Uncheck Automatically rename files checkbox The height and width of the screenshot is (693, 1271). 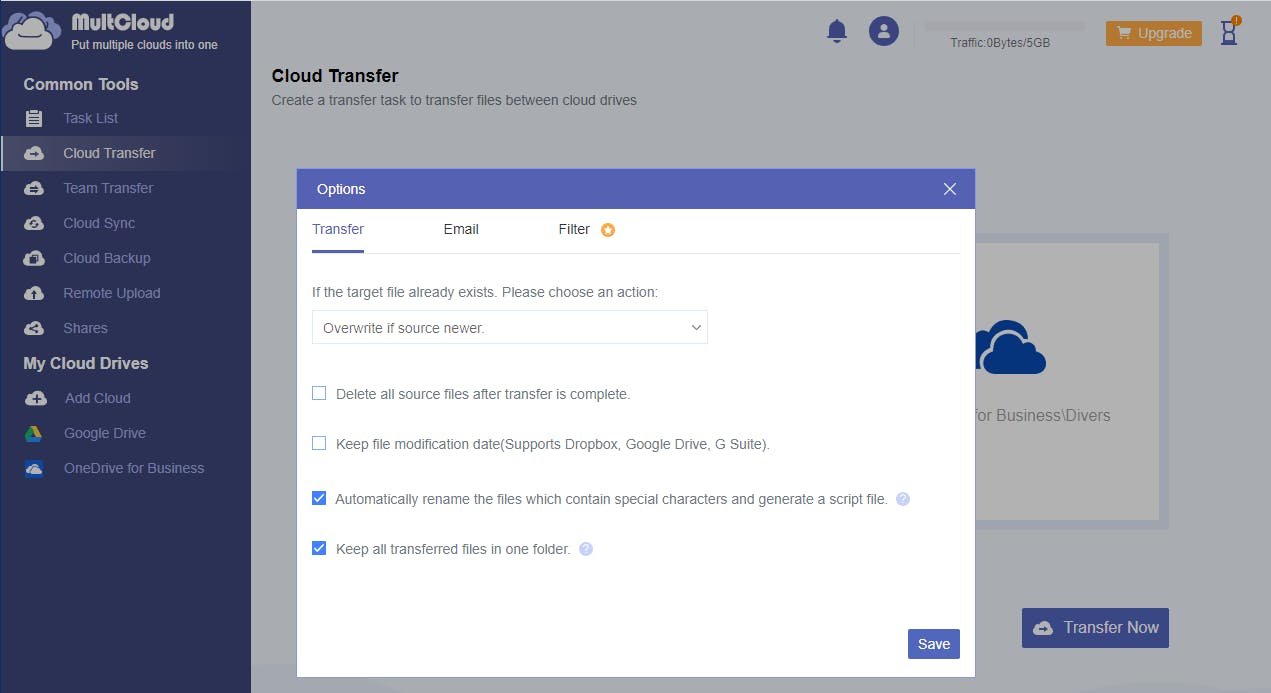click(x=319, y=498)
